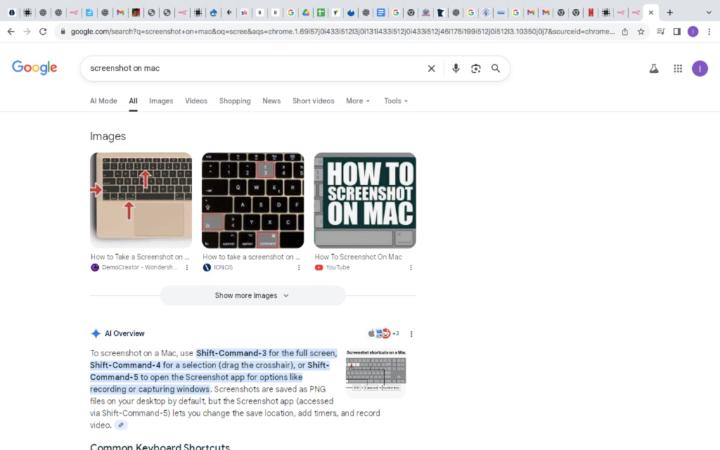Viewport: 720px width, 450px height.
Task: Open the DemoCreator screenshot result link
Action: point(140,257)
